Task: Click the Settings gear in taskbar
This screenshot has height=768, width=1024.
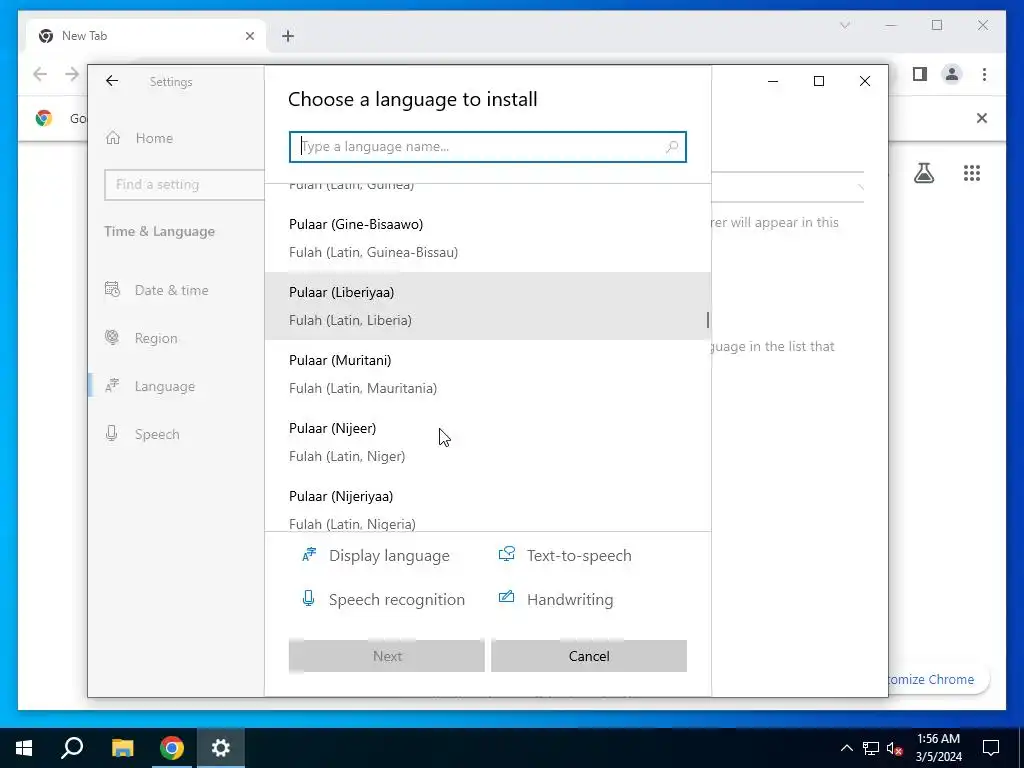Action: (221, 748)
